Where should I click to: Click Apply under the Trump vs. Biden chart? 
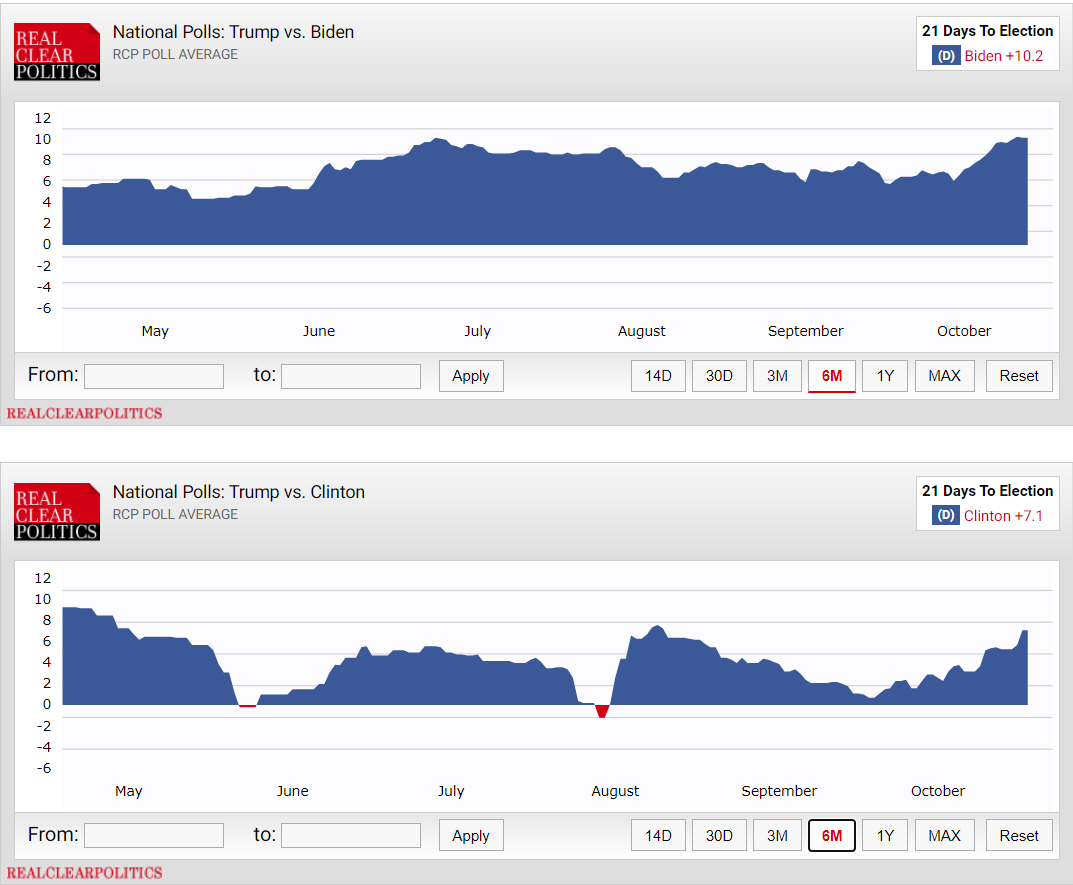[x=471, y=376]
